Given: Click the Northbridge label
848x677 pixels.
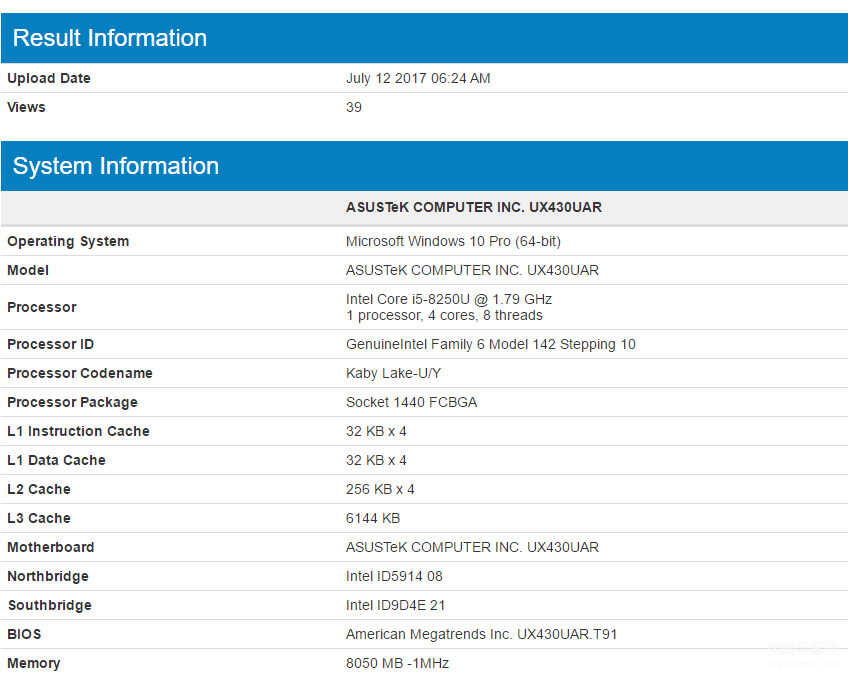Looking at the screenshot, I should [x=48, y=576].
